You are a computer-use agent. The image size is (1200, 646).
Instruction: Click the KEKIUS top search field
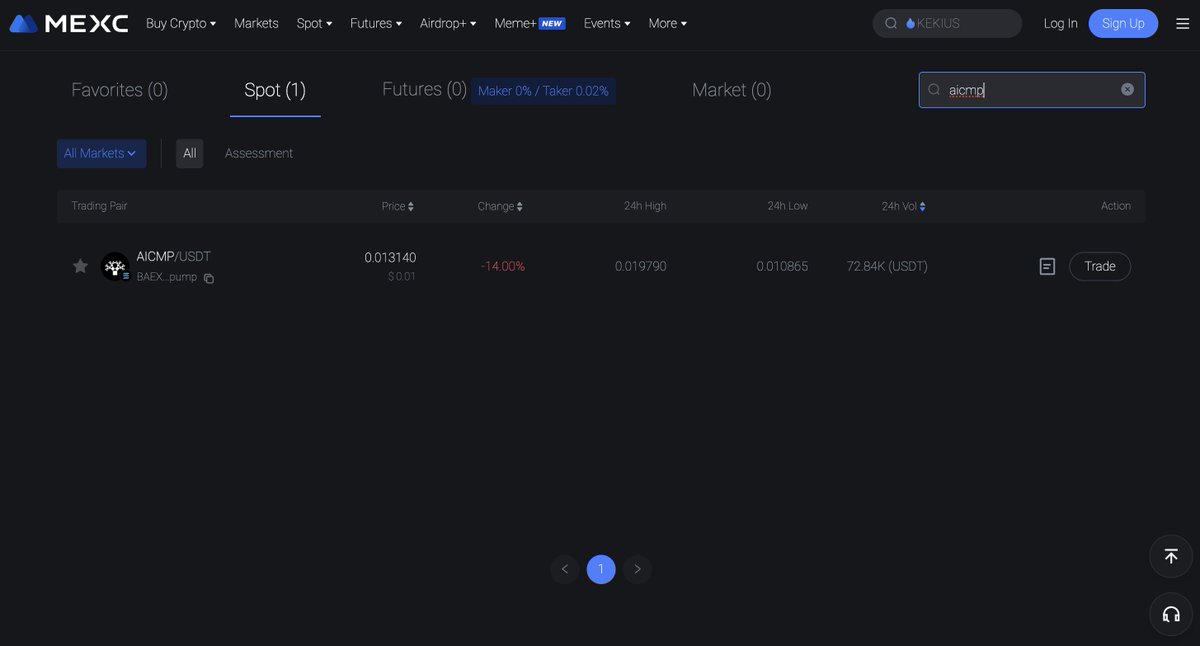(947, 23)
